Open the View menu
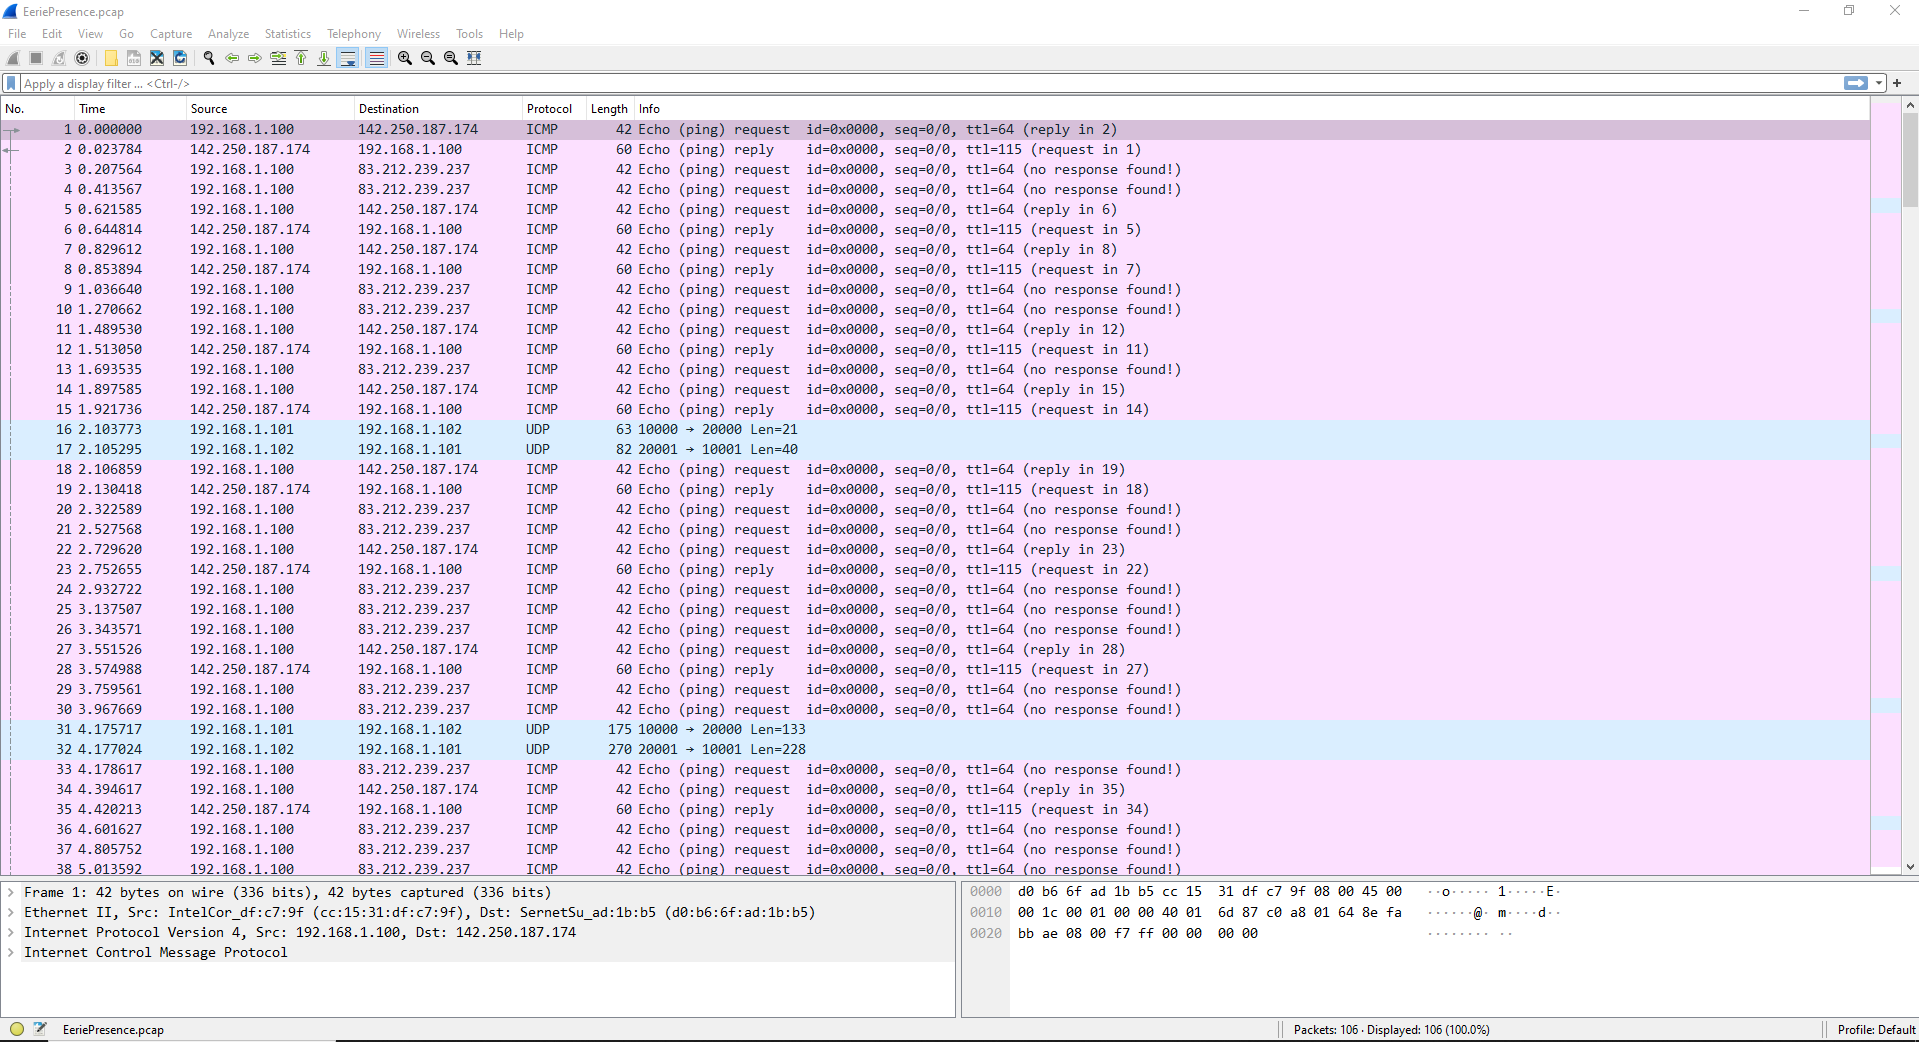Image resolution: width=1919 pixels, height=1042 pixels. tap(90, 33)
